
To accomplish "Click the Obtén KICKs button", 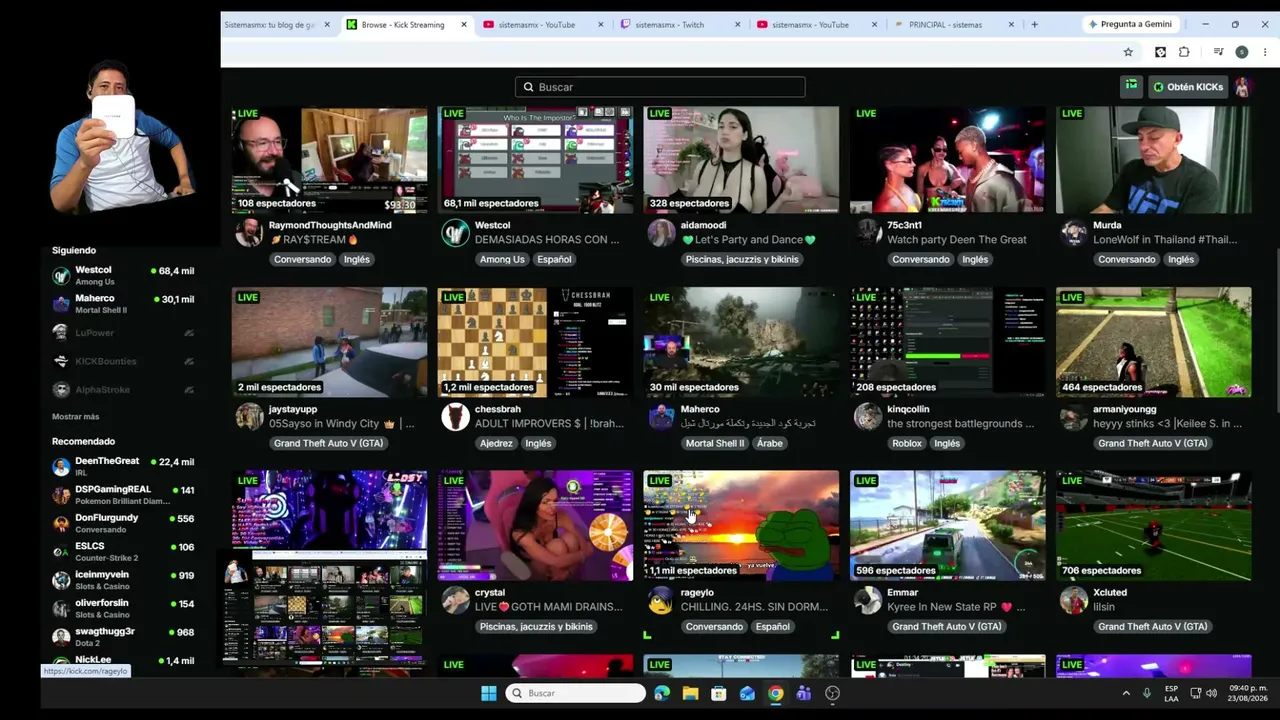I will pos(1187,87).
